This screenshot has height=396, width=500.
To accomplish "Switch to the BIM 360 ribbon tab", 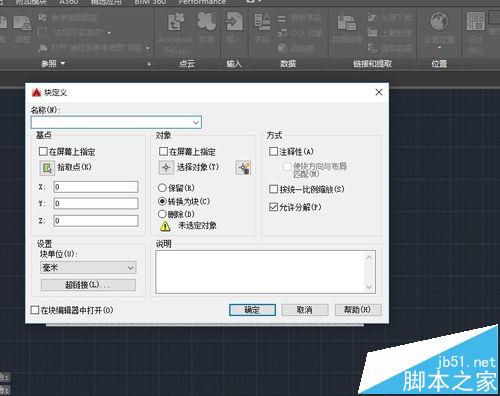I will click(x=150, y=2).
